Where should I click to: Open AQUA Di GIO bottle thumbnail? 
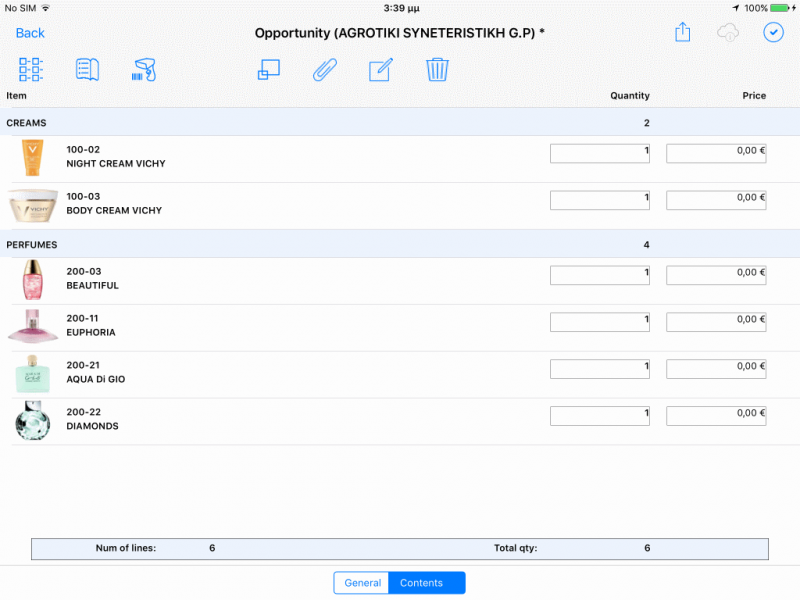[32, 373]
